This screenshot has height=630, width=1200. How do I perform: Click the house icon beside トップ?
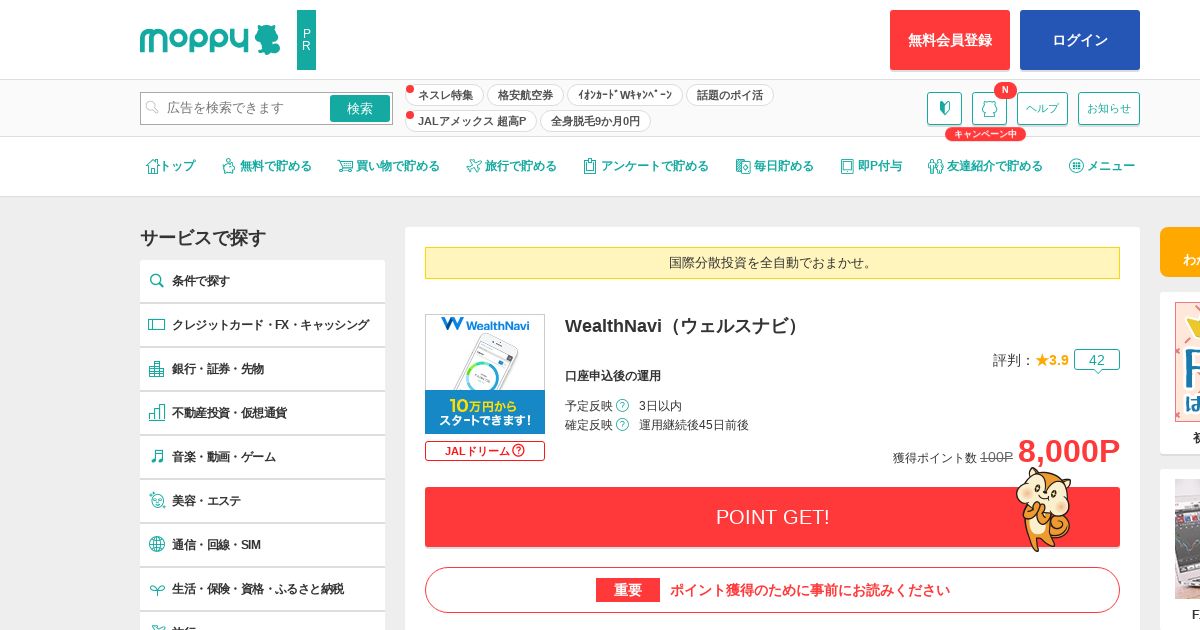[152, 166]
